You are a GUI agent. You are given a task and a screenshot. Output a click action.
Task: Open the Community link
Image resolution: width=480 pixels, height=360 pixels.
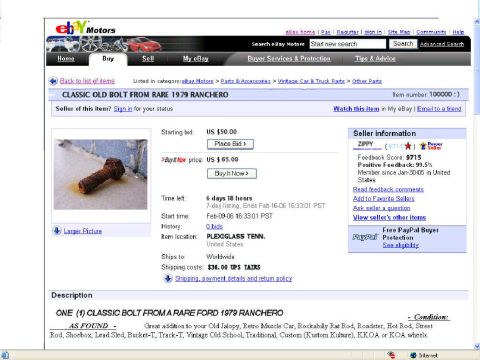point(431,32)
